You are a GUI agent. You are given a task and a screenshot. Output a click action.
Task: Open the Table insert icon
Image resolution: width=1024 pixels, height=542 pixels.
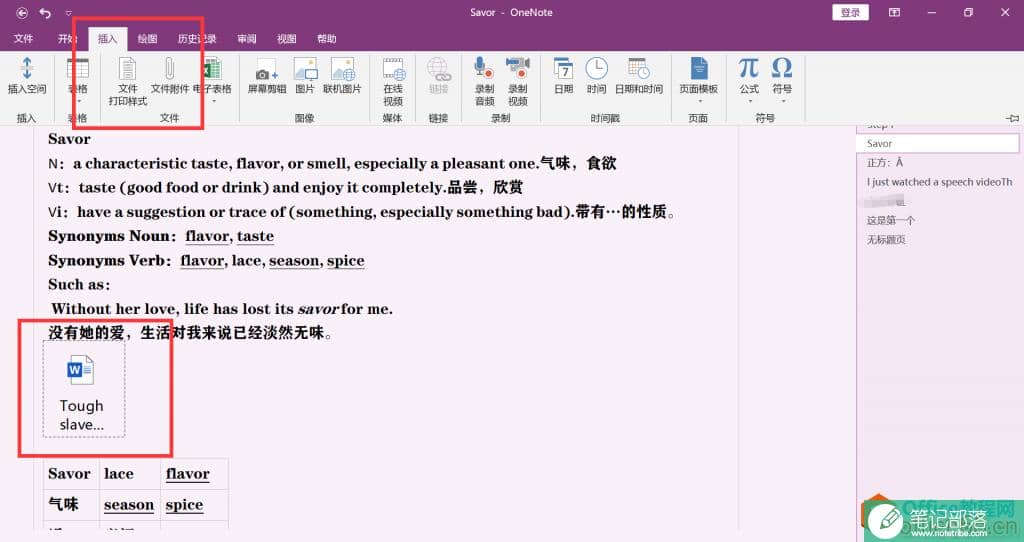coord(78,69)
